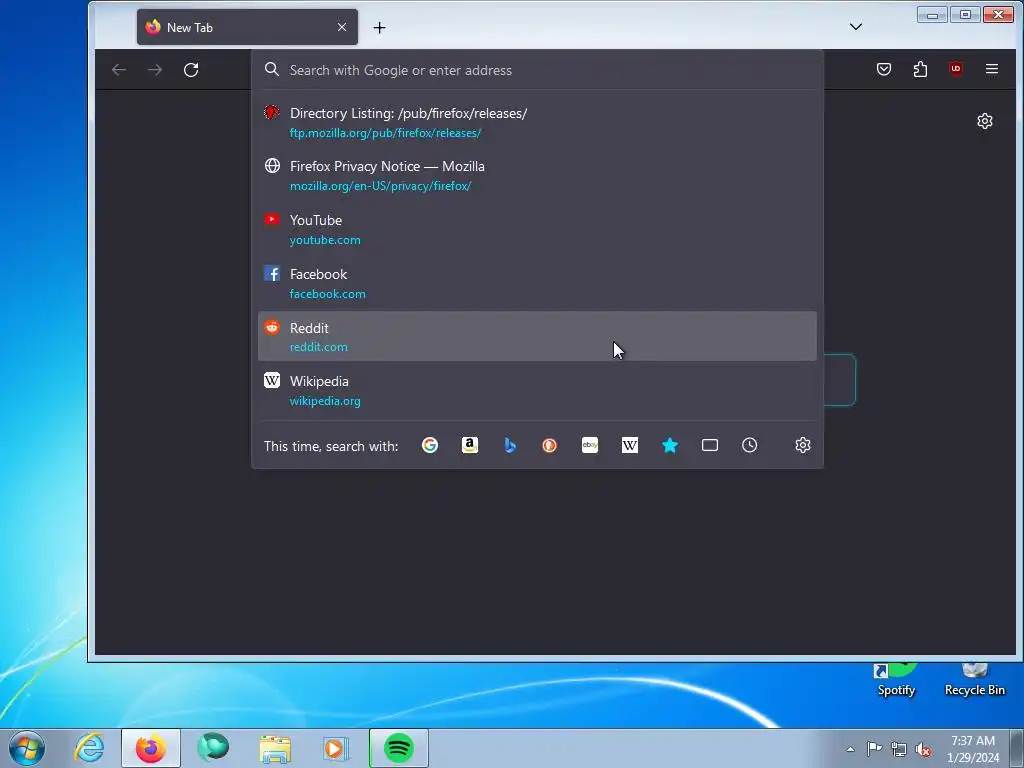
Task: Search open tabs with tabs icon
Action: pyautogui.click(x=710, y=445)
